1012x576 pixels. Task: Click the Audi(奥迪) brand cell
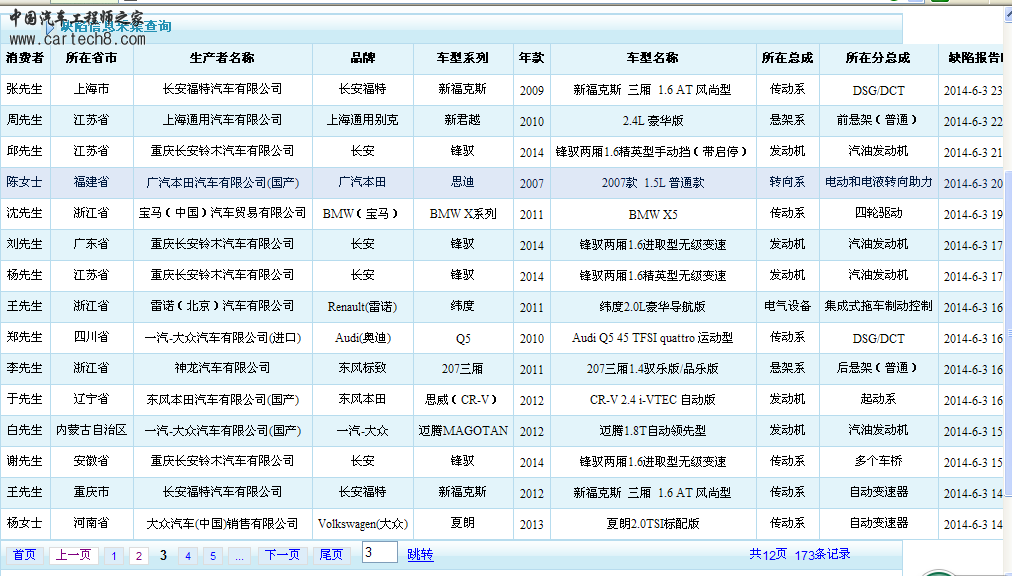point(363,338)
